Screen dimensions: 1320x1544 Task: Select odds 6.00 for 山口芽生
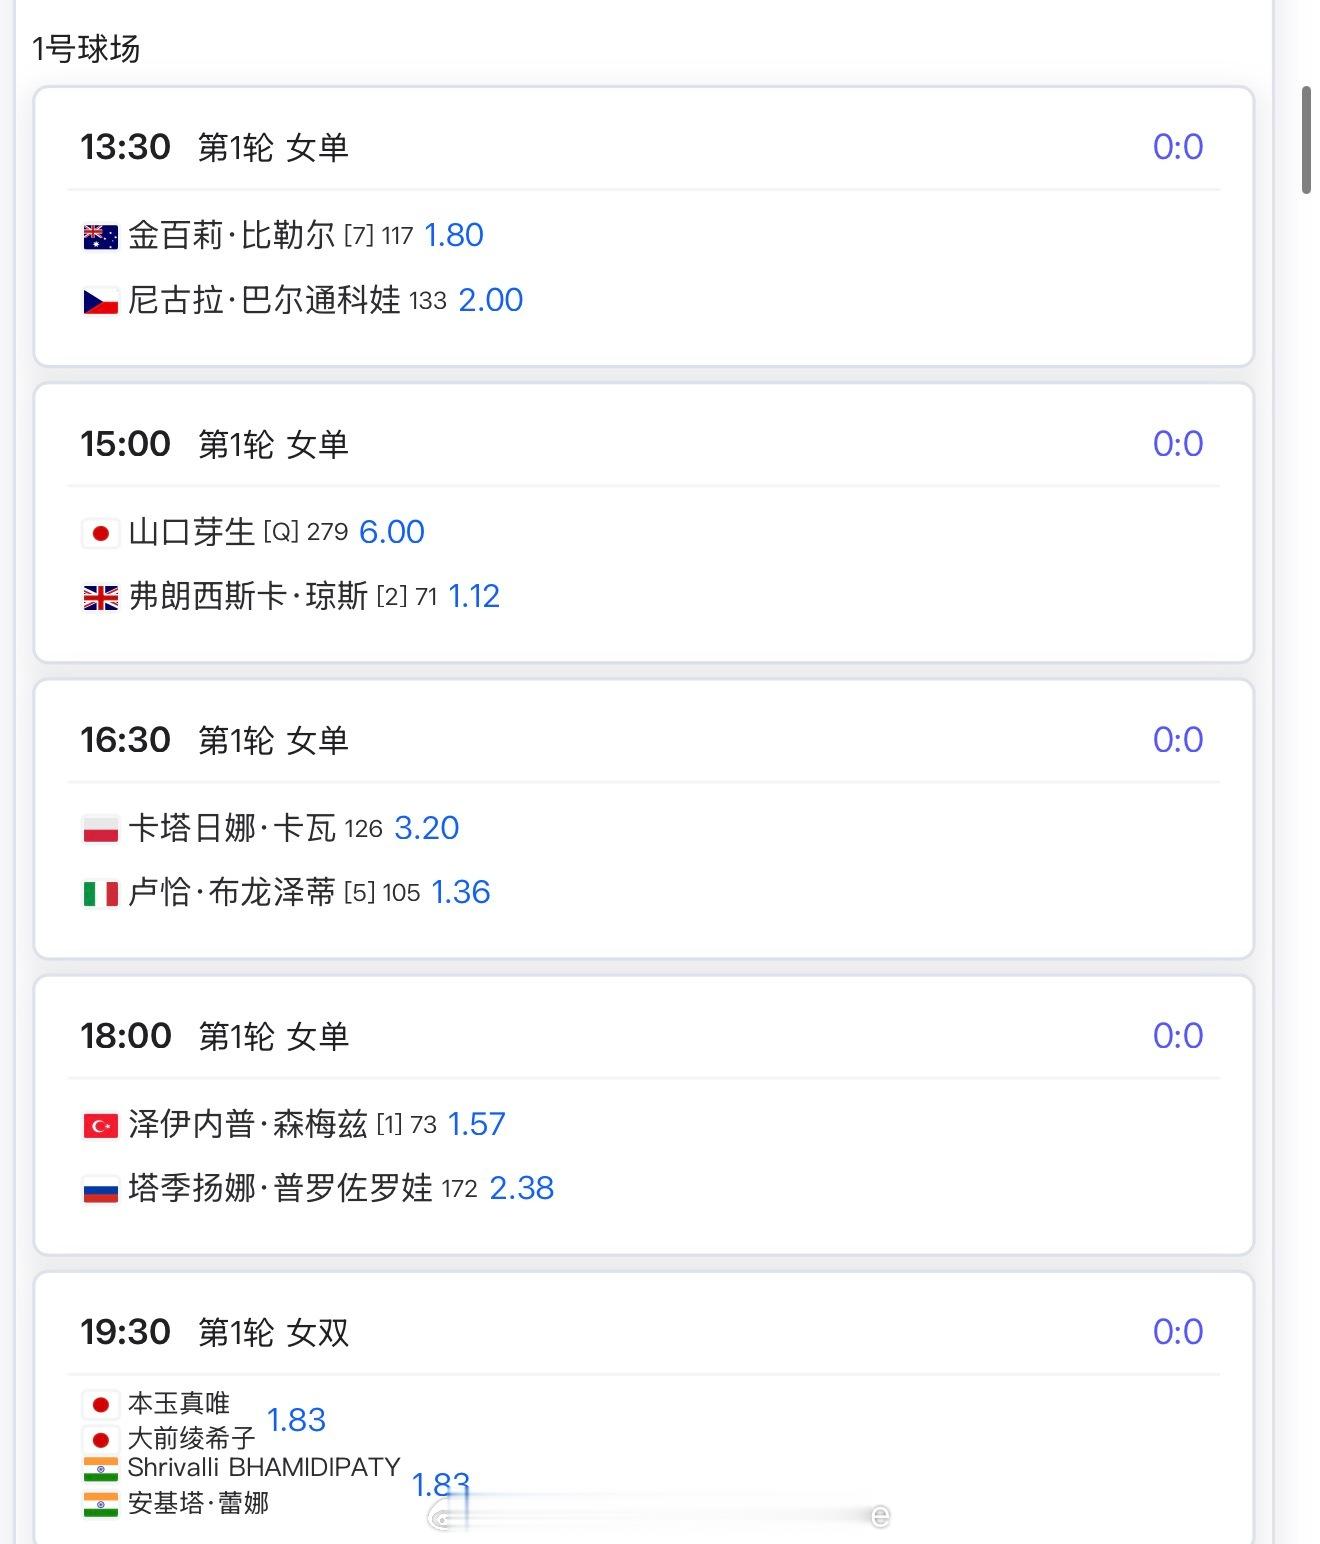coord(391,532)
